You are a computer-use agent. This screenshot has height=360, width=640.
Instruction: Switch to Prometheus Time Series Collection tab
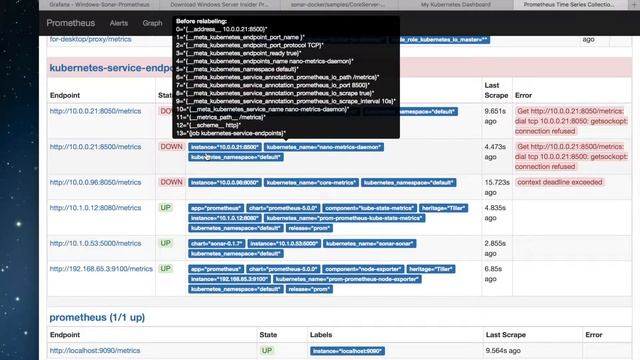[569, 4]
